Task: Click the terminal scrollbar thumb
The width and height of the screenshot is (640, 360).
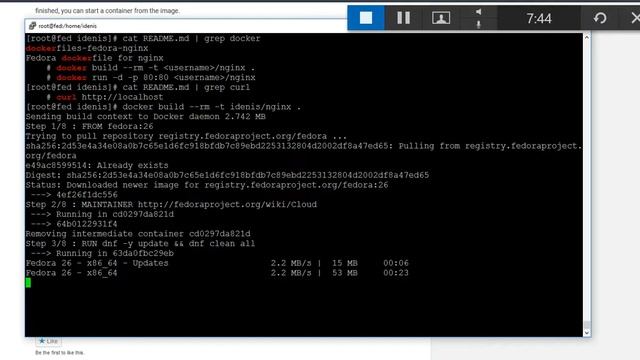Action: (x=587, y=325)
